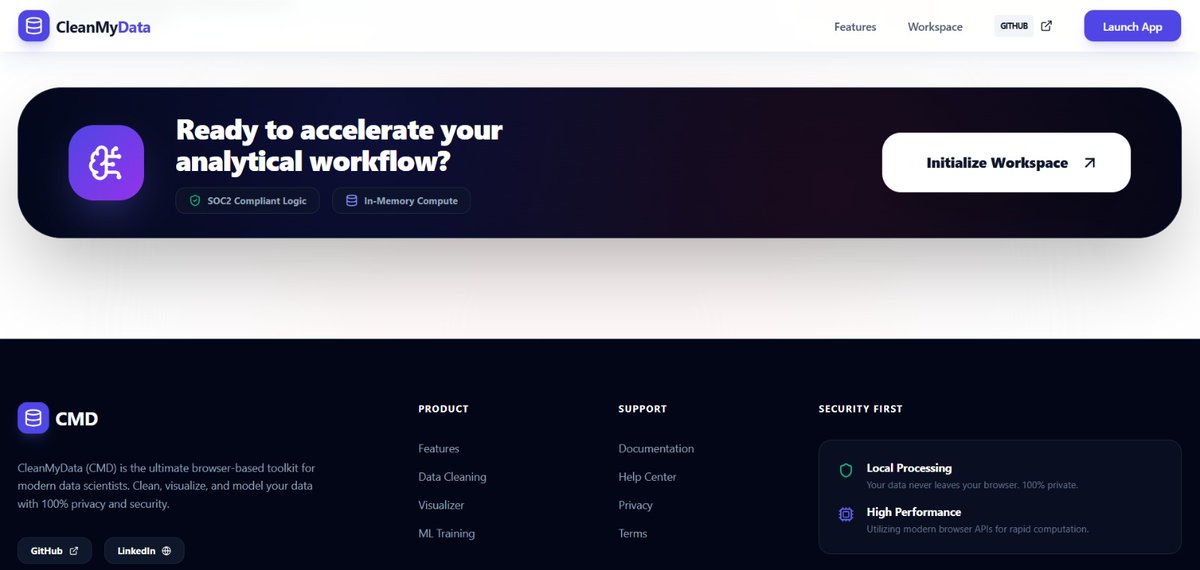Click the GitHub button in the footer
The height and width of the screenshot is (570, 1200).
point(55,551)
